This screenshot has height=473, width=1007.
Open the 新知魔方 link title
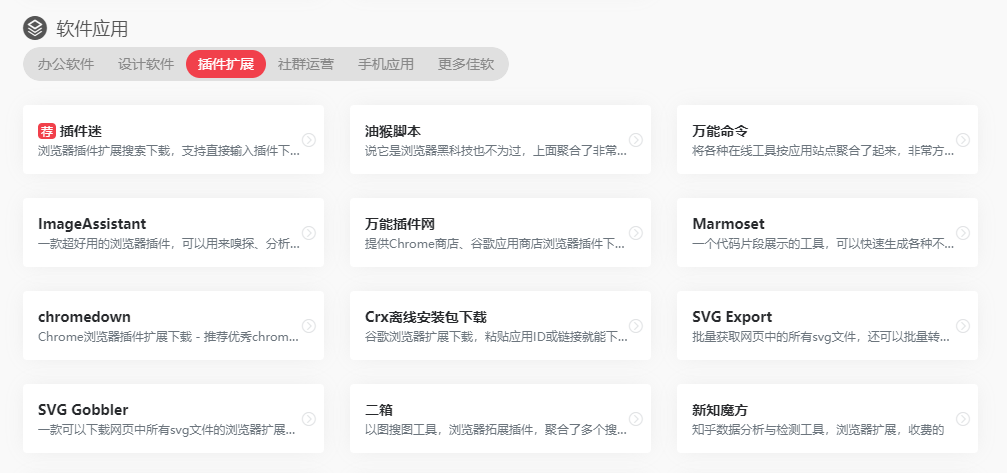(x=721, y=410)
